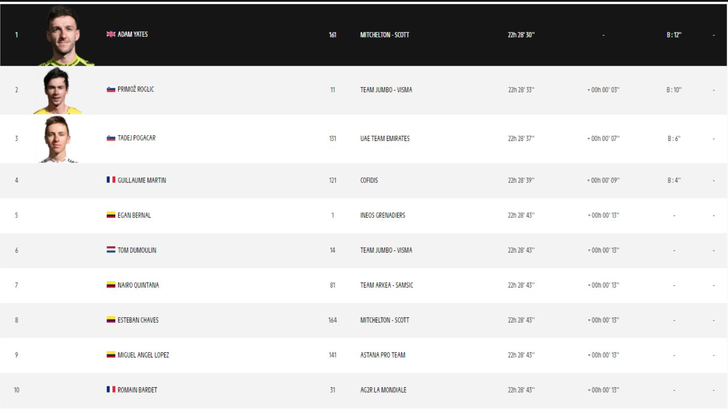Click the AG2R La Mondiale team name

[x=384, y=390]
